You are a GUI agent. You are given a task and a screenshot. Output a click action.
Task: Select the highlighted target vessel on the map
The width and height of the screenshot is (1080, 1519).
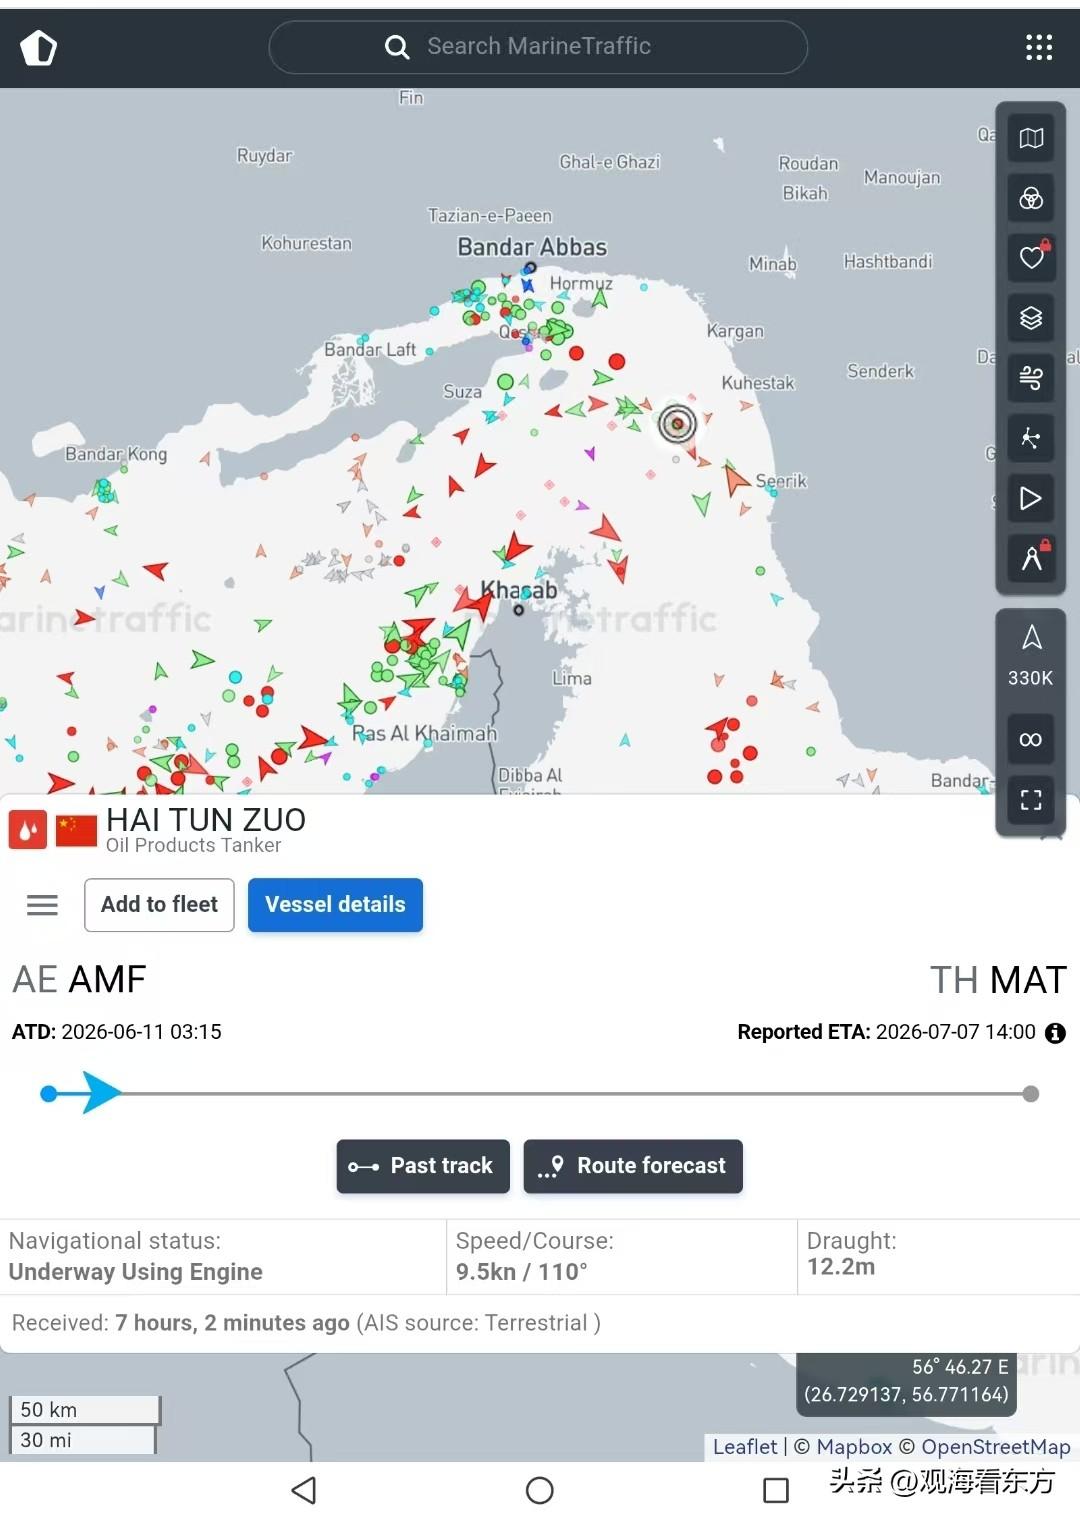tap(677, 424)
